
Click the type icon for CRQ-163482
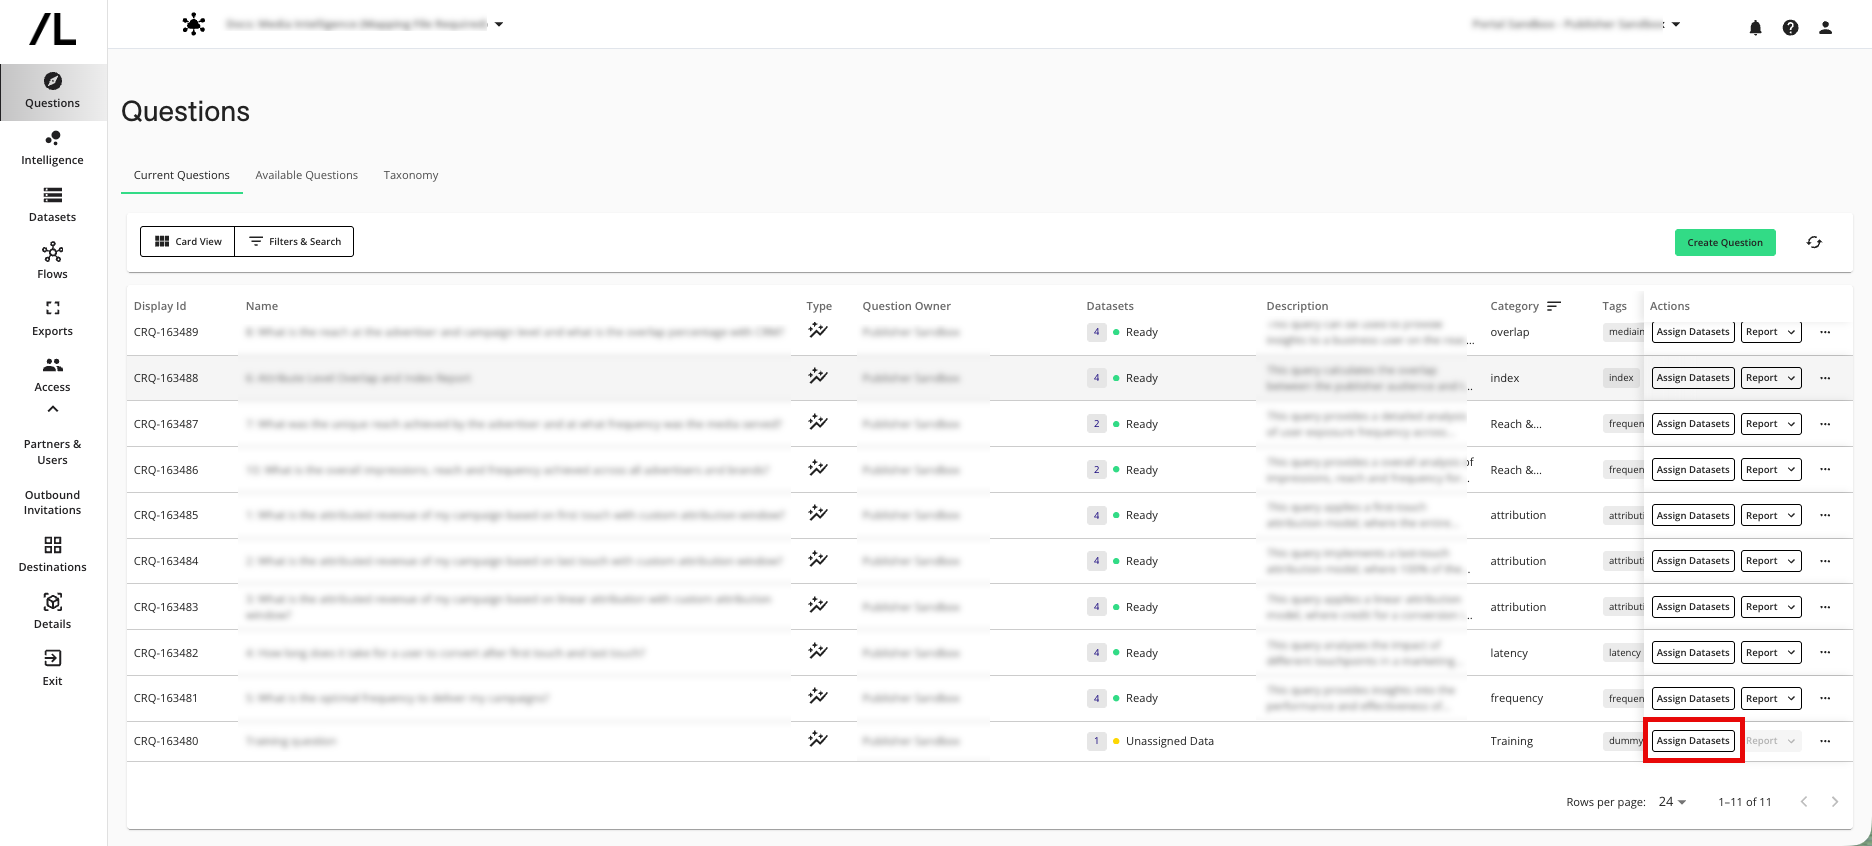(818, 651)
